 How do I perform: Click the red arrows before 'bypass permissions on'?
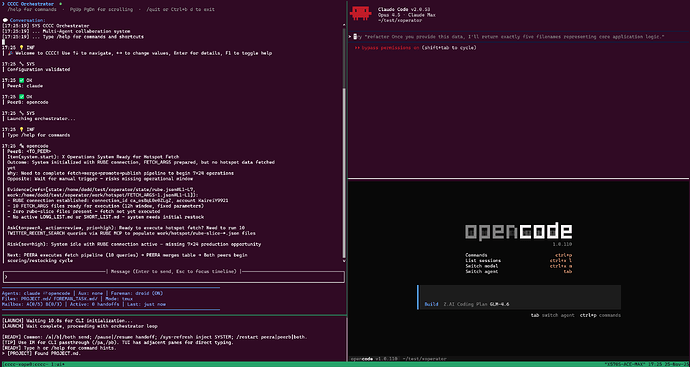357,48
